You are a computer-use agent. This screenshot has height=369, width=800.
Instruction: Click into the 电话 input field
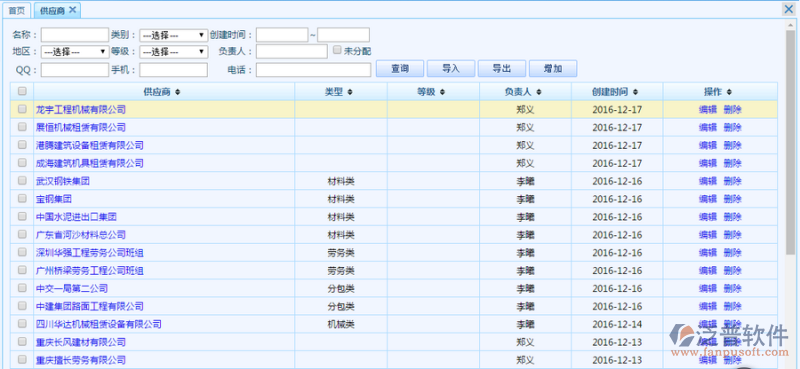(x=313, y=70)
